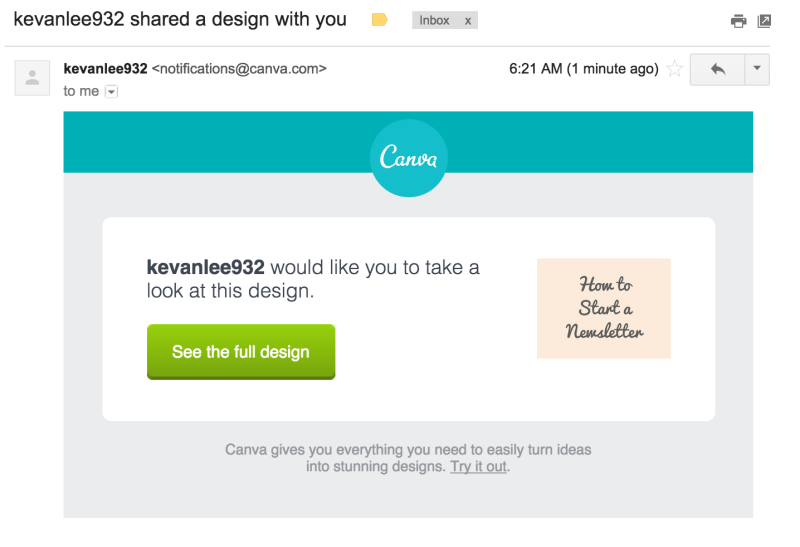The height and width of the screenshot is (547, 800).
Task: Open the more actions dropdown beside reply
Action: pos(757,69)
